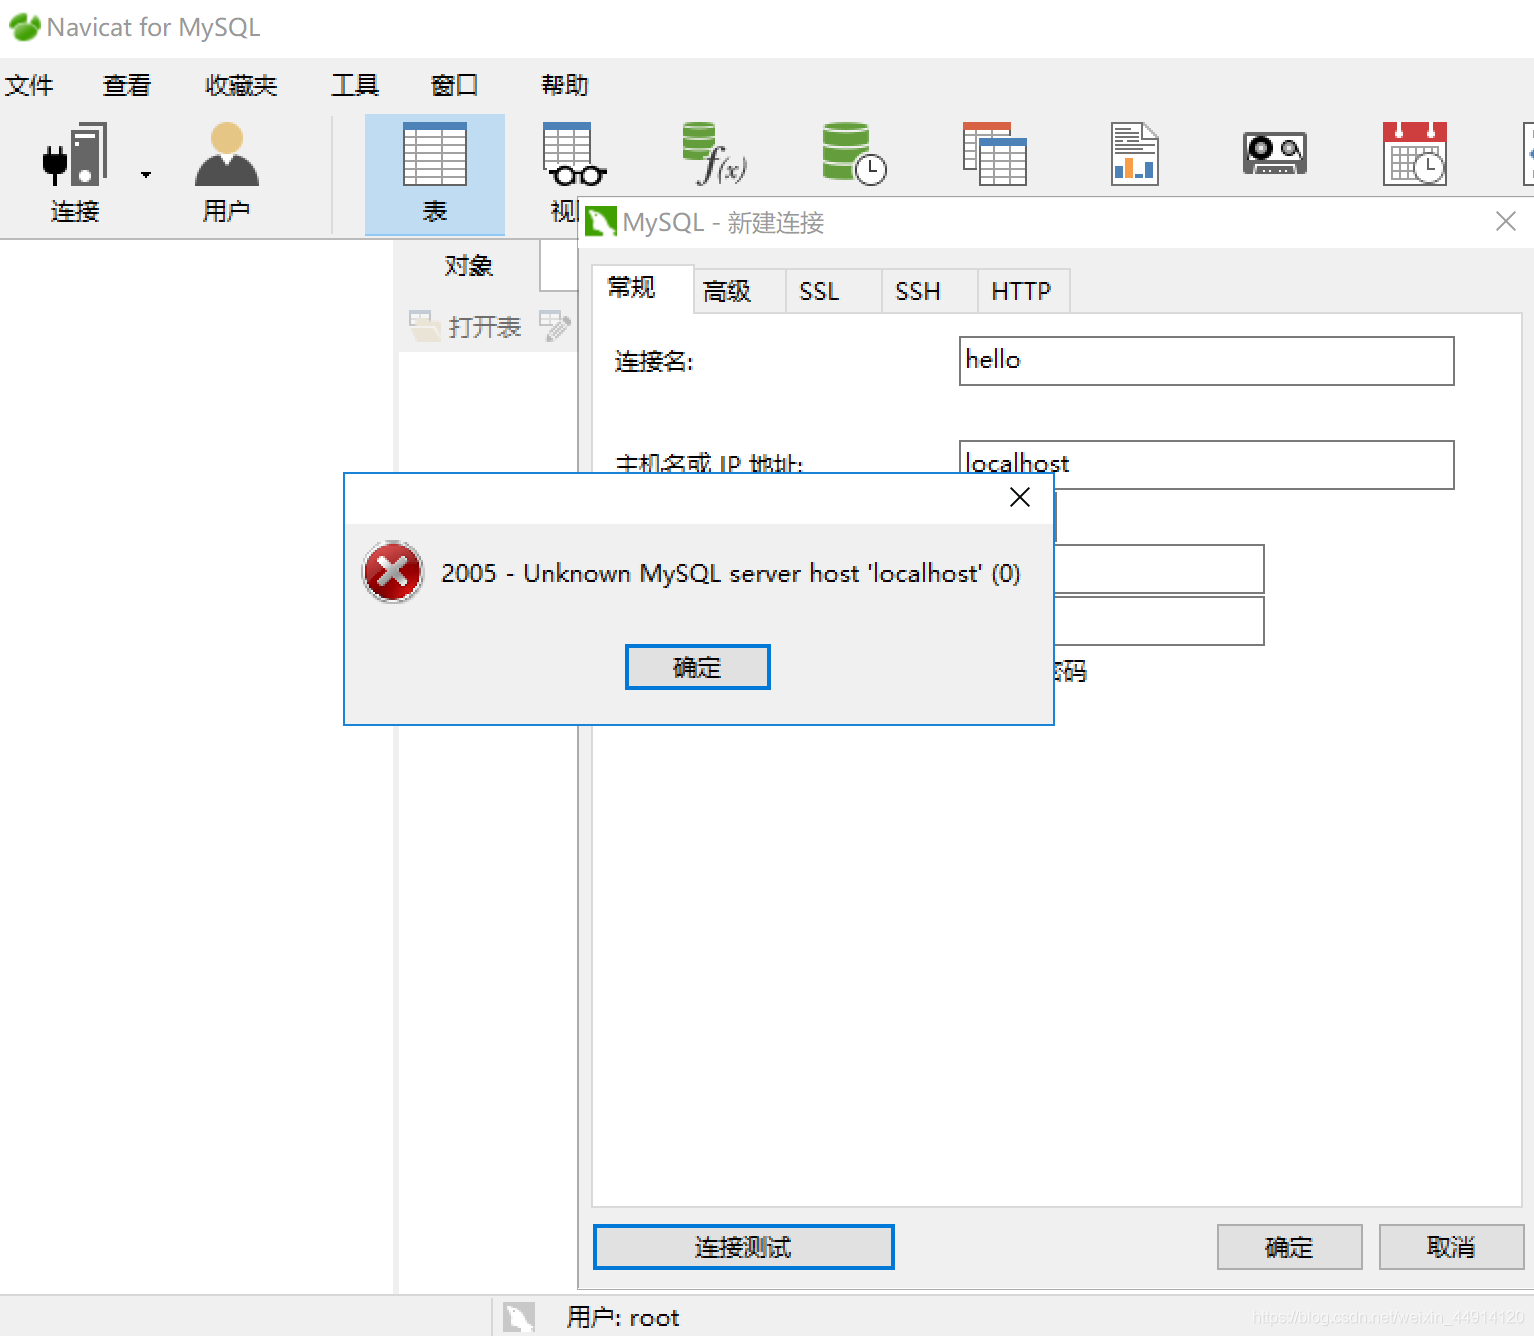
Task: Switch to the General (常规) tab
Action: click(642, 289)
